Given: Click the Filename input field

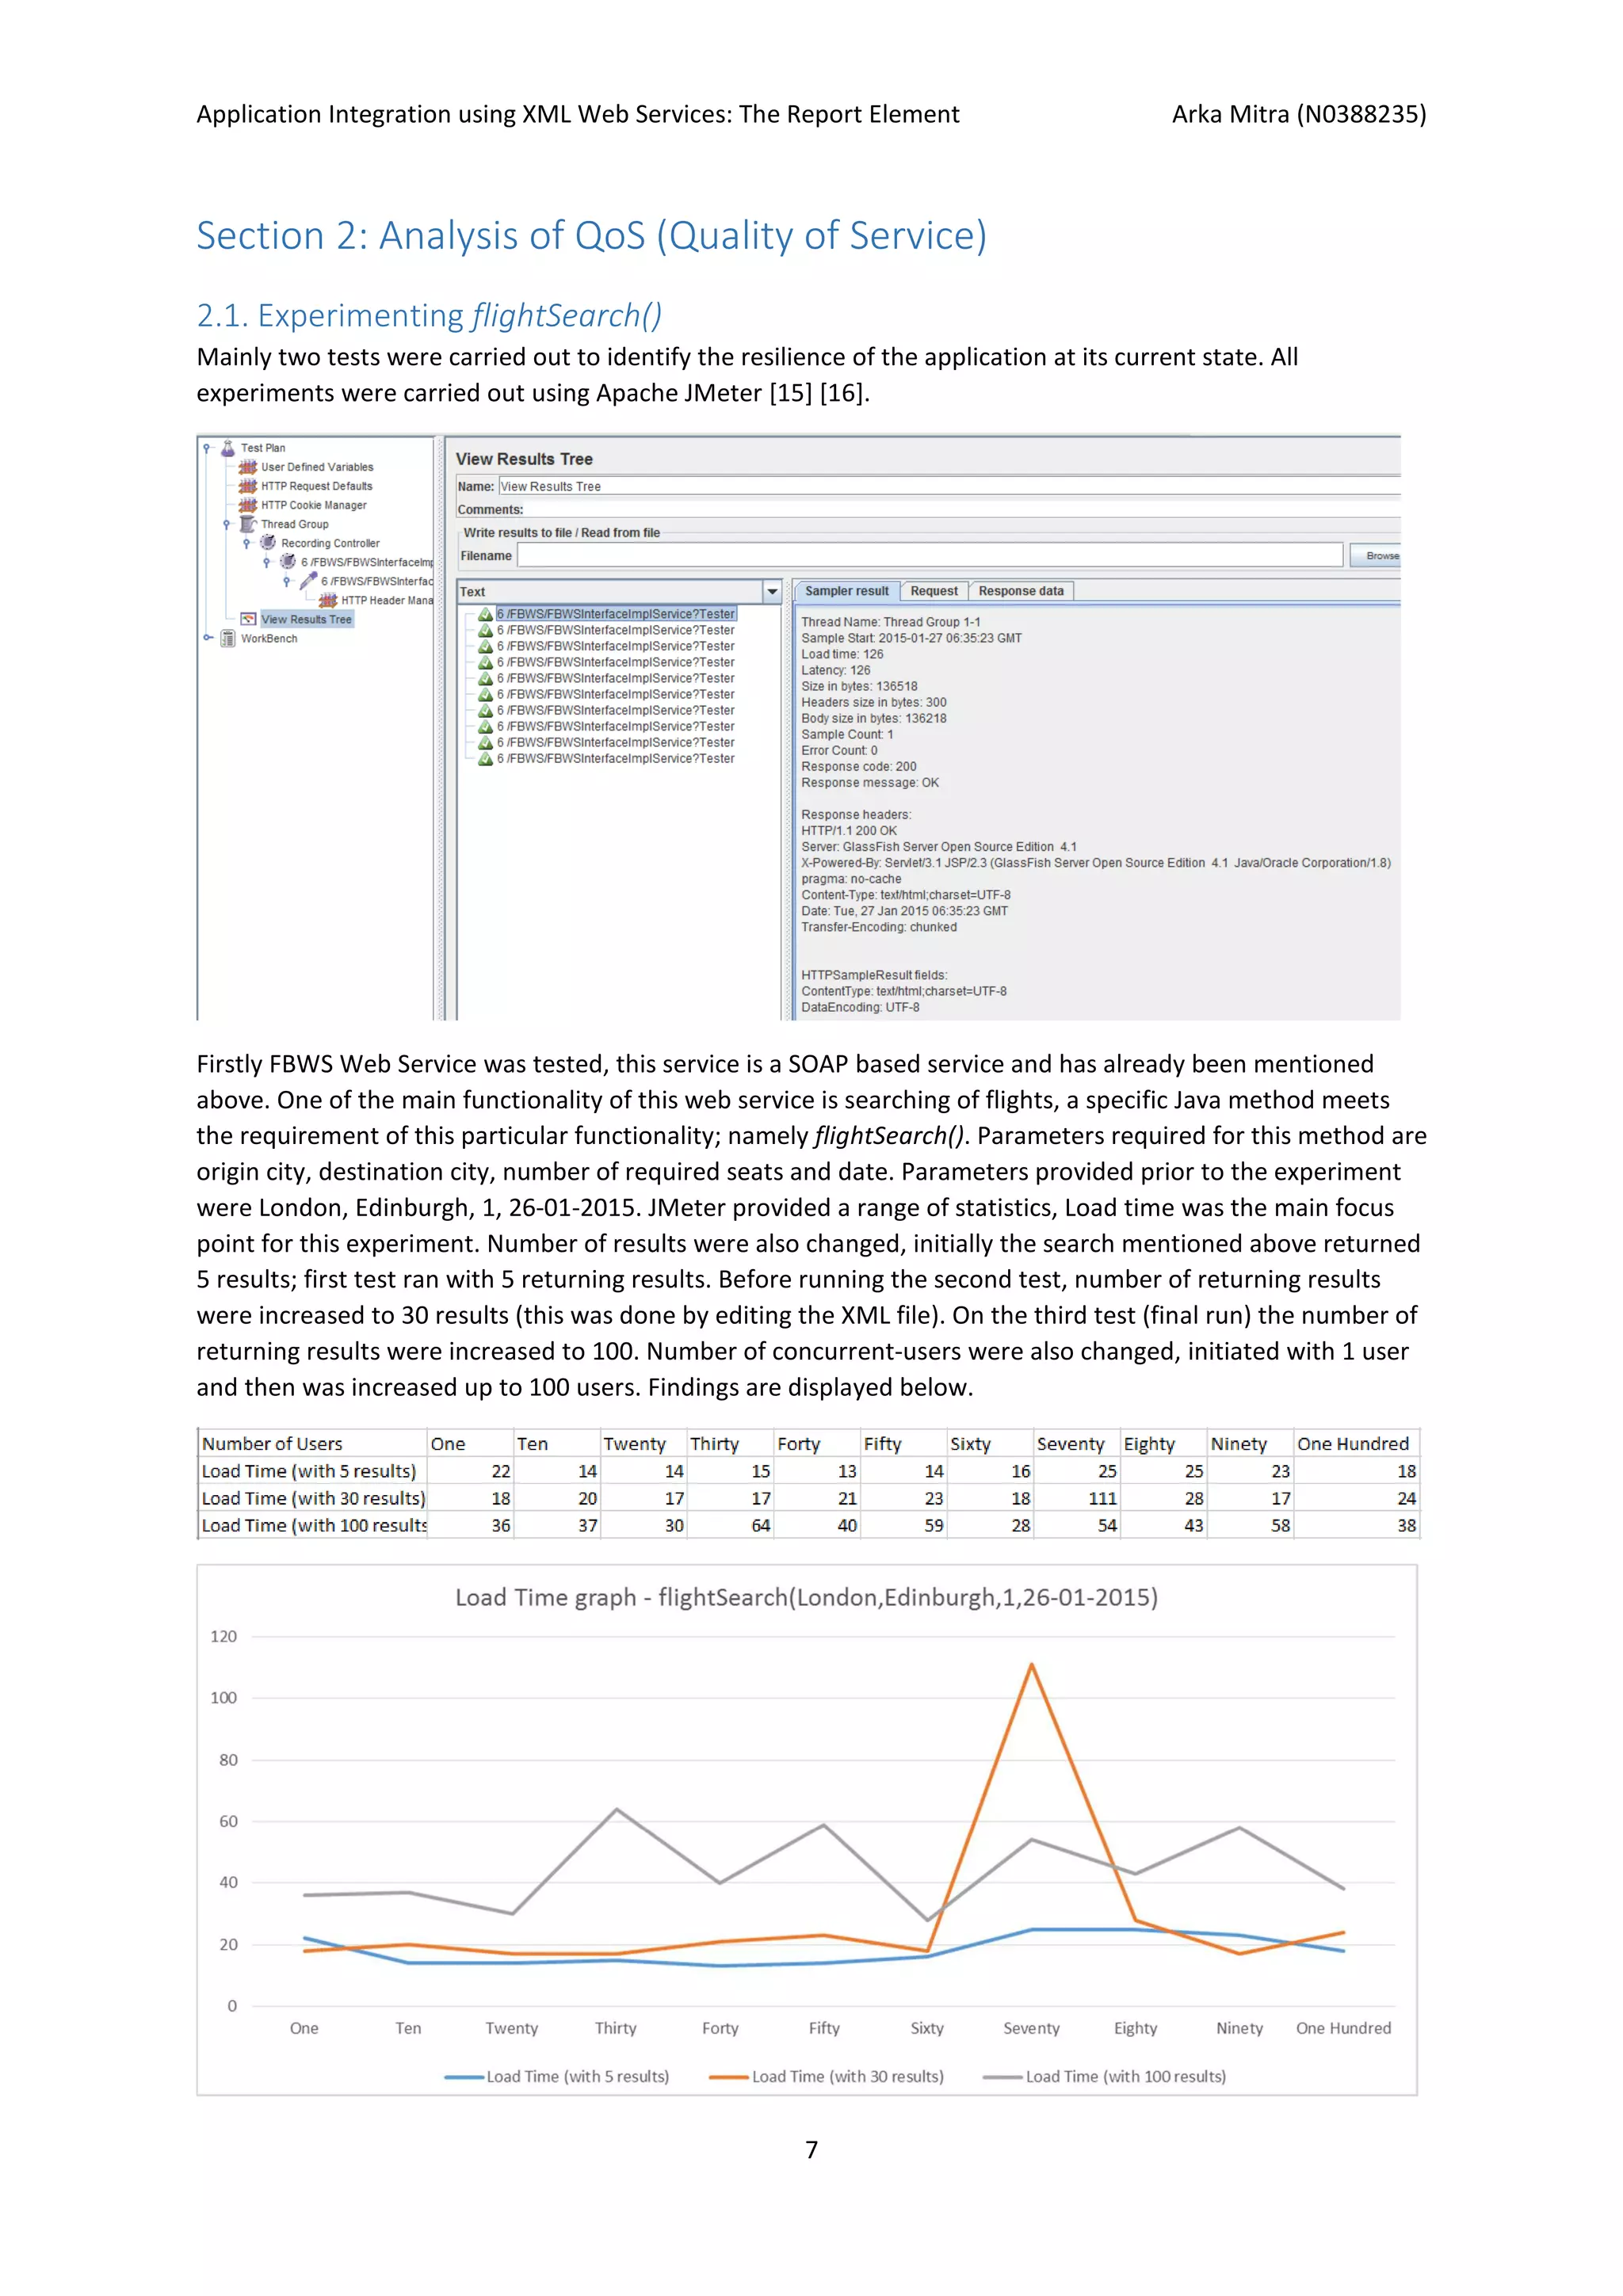Looking at the screenshot, I should click(x=930, y=556).
